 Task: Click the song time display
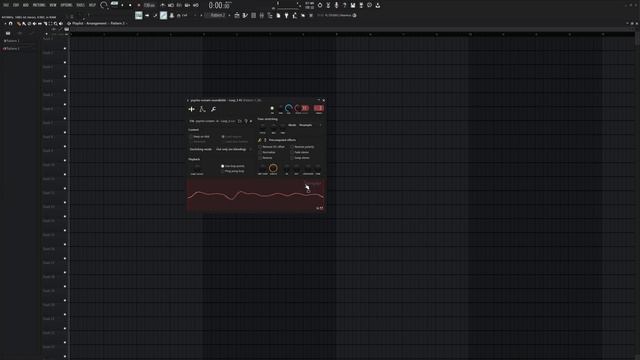(x=219, y=5)
